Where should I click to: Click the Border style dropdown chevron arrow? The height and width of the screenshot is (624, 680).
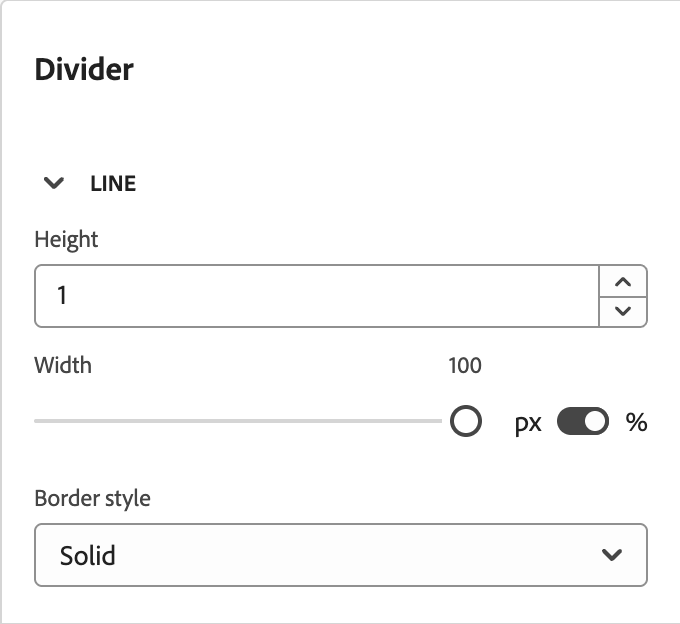coord(613,555)
